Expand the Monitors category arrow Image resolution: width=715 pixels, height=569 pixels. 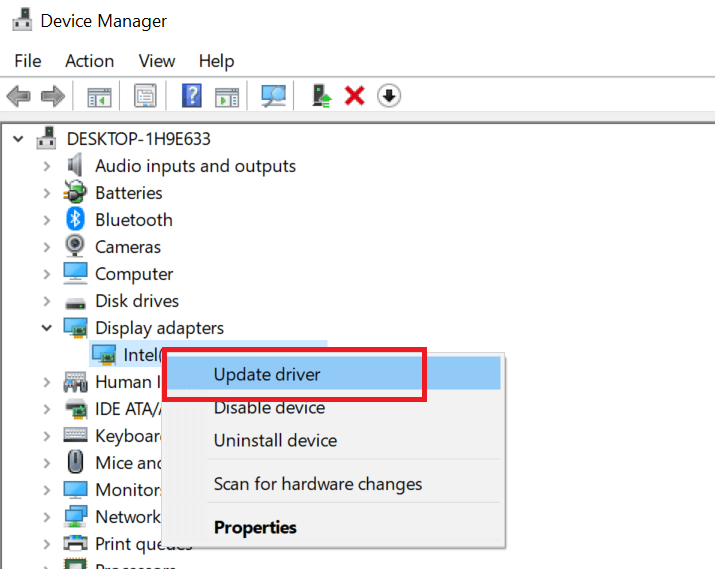tap(47, 490)
